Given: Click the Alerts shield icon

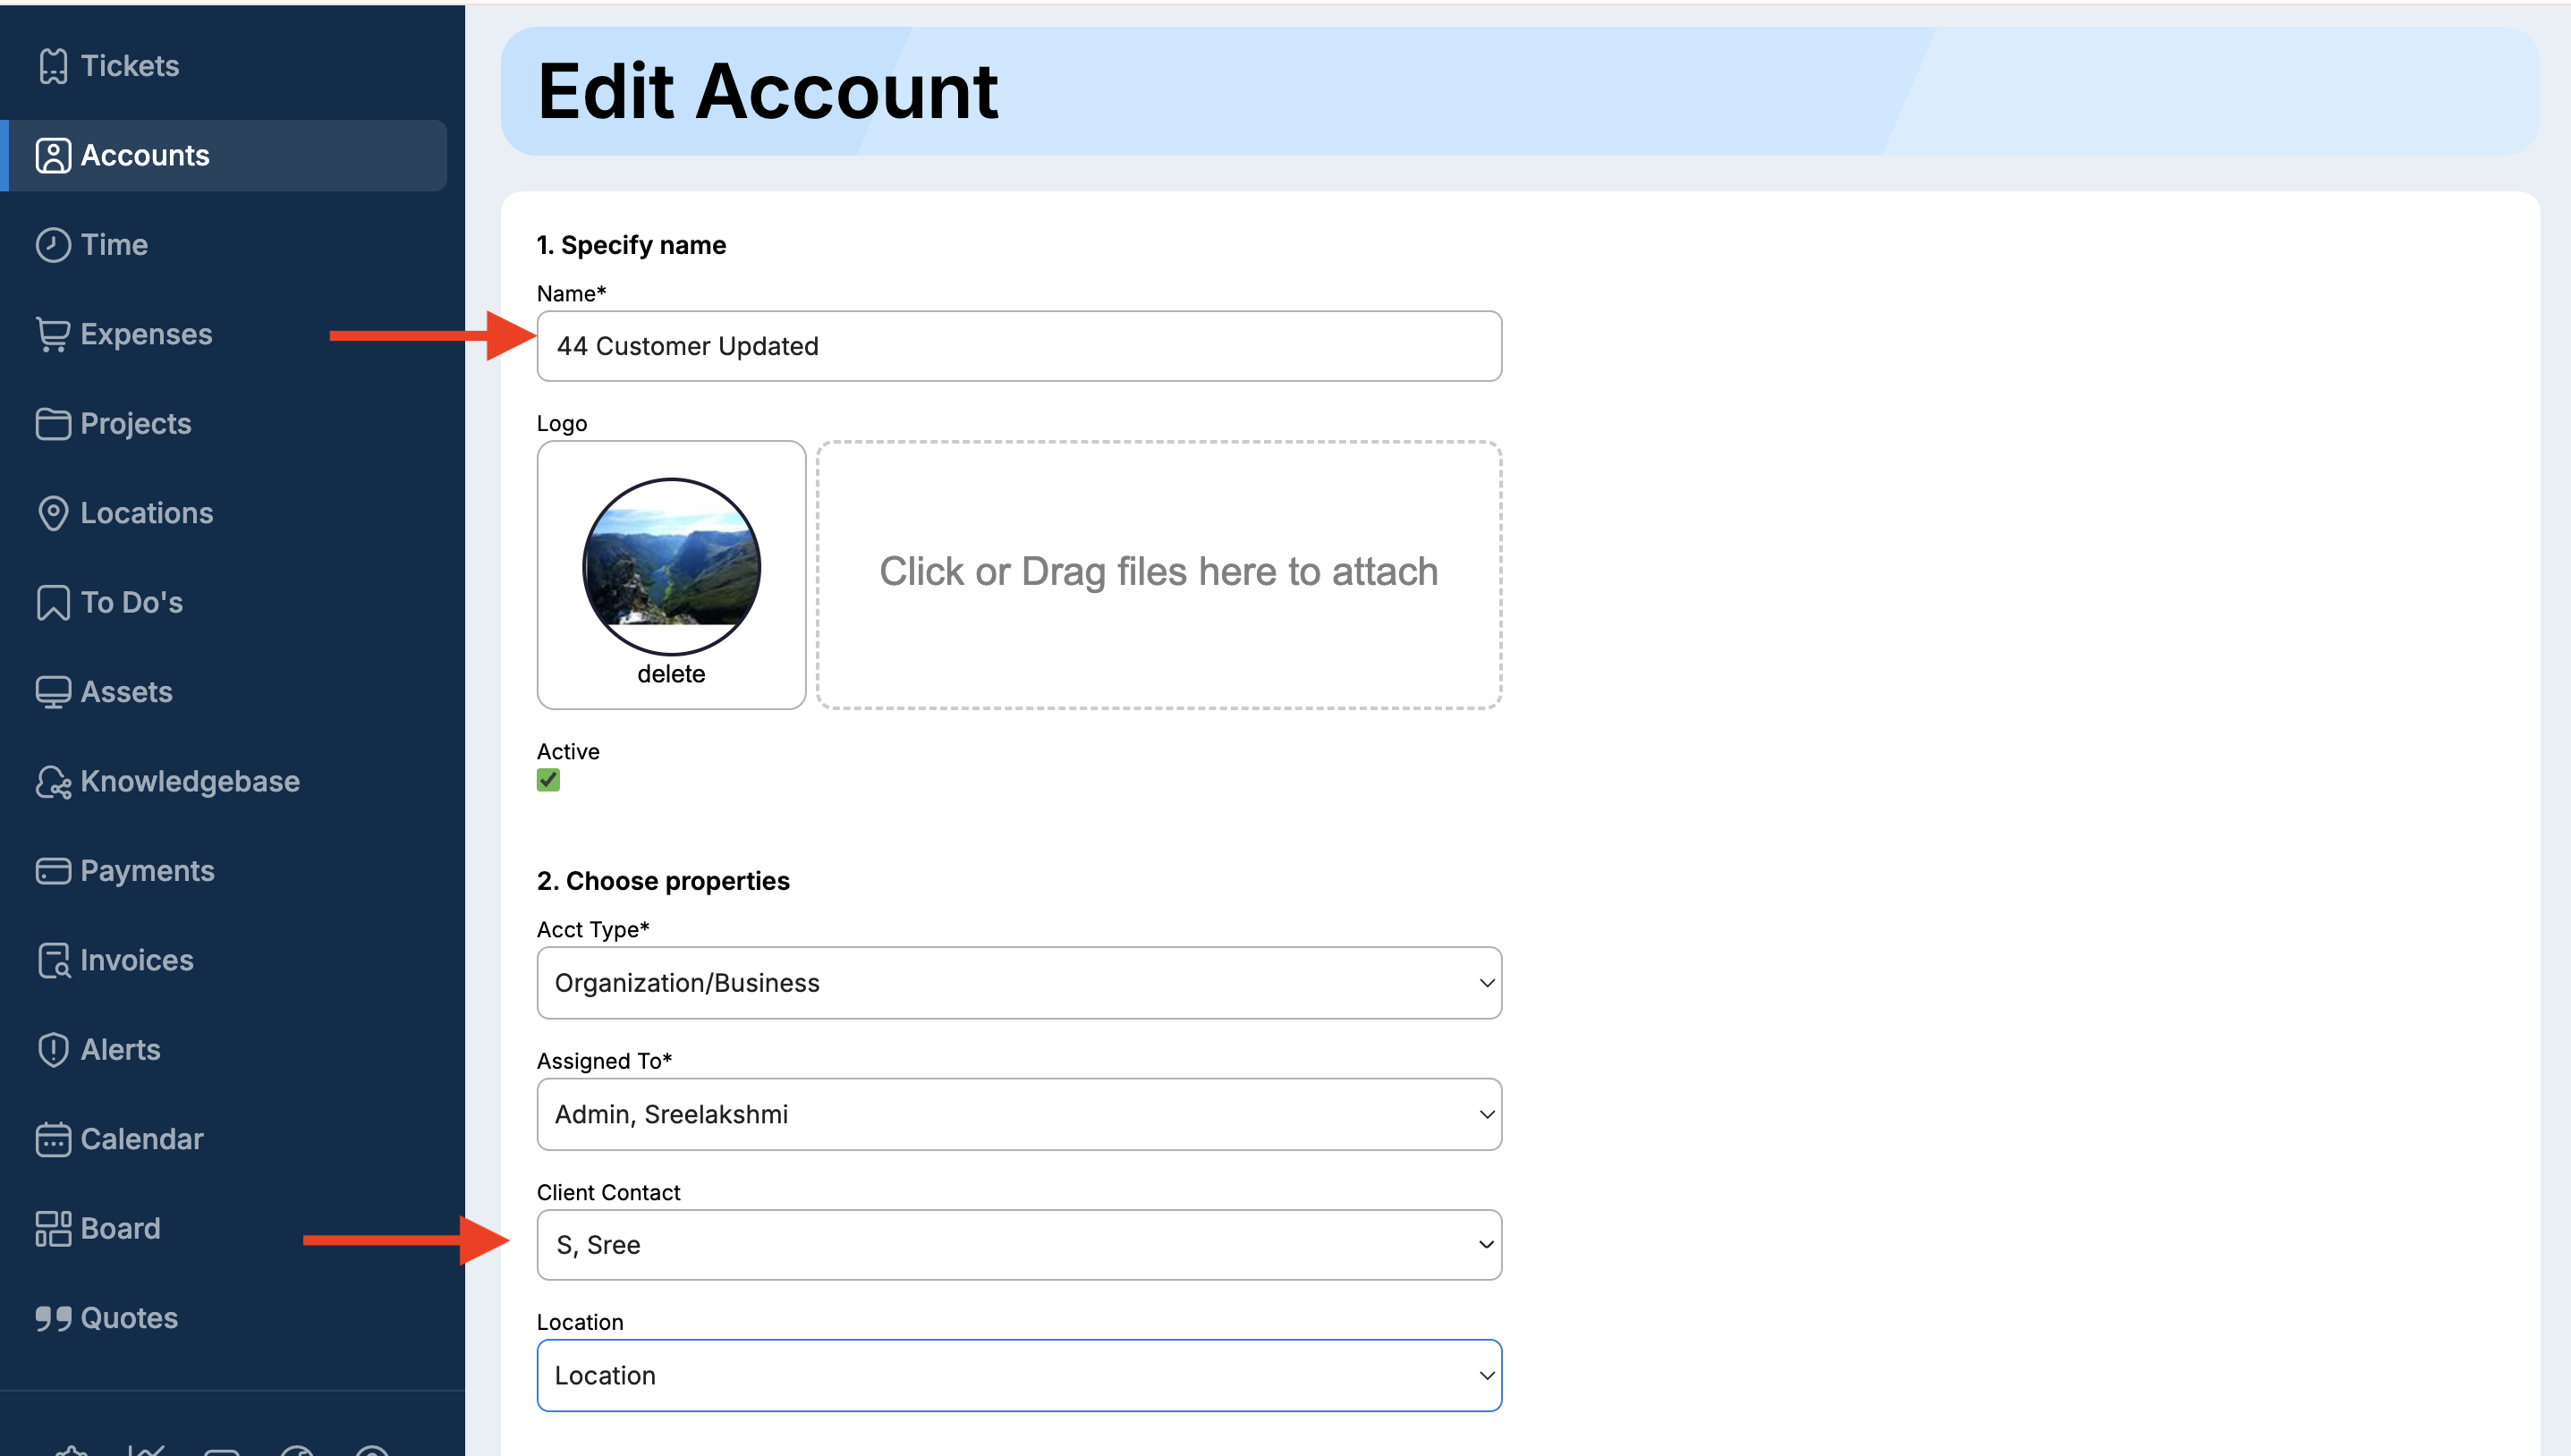Looking at the screenshot, I should tap(52, 1050).
